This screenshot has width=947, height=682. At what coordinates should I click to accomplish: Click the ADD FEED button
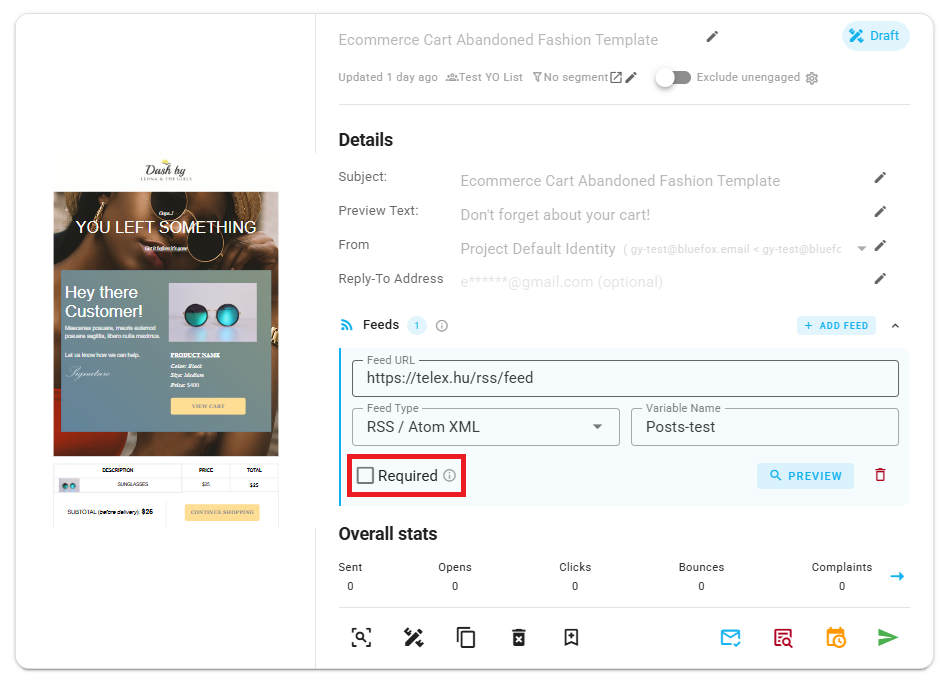click(x=836, y=326)
